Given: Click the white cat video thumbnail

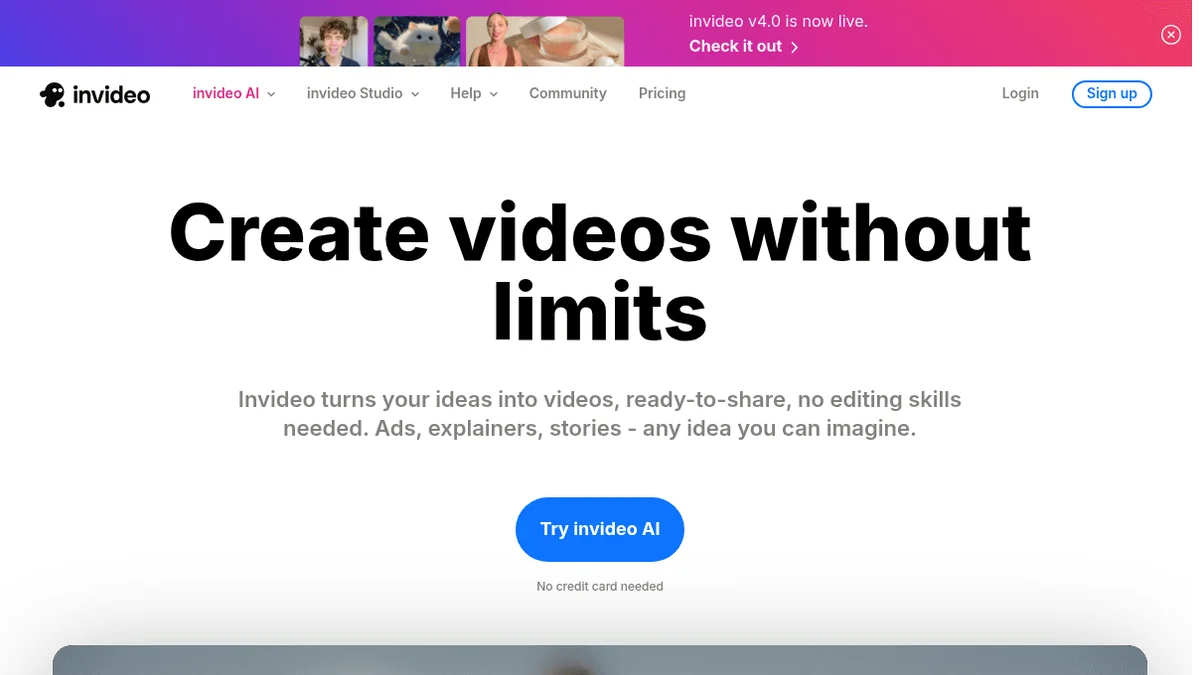Looking at the screenshot, I should coord(417,41).
